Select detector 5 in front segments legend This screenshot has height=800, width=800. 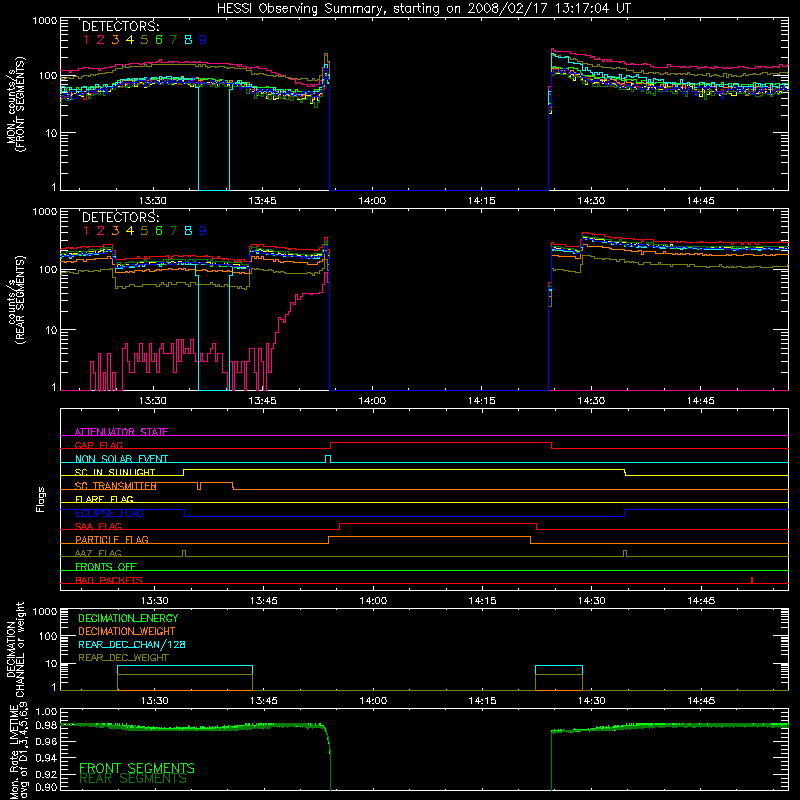pos(144,40)
